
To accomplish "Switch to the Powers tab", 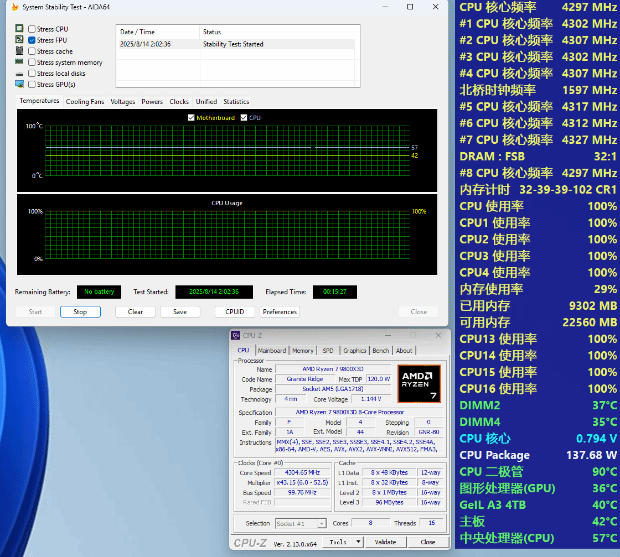I will click(x=152, y=102).
